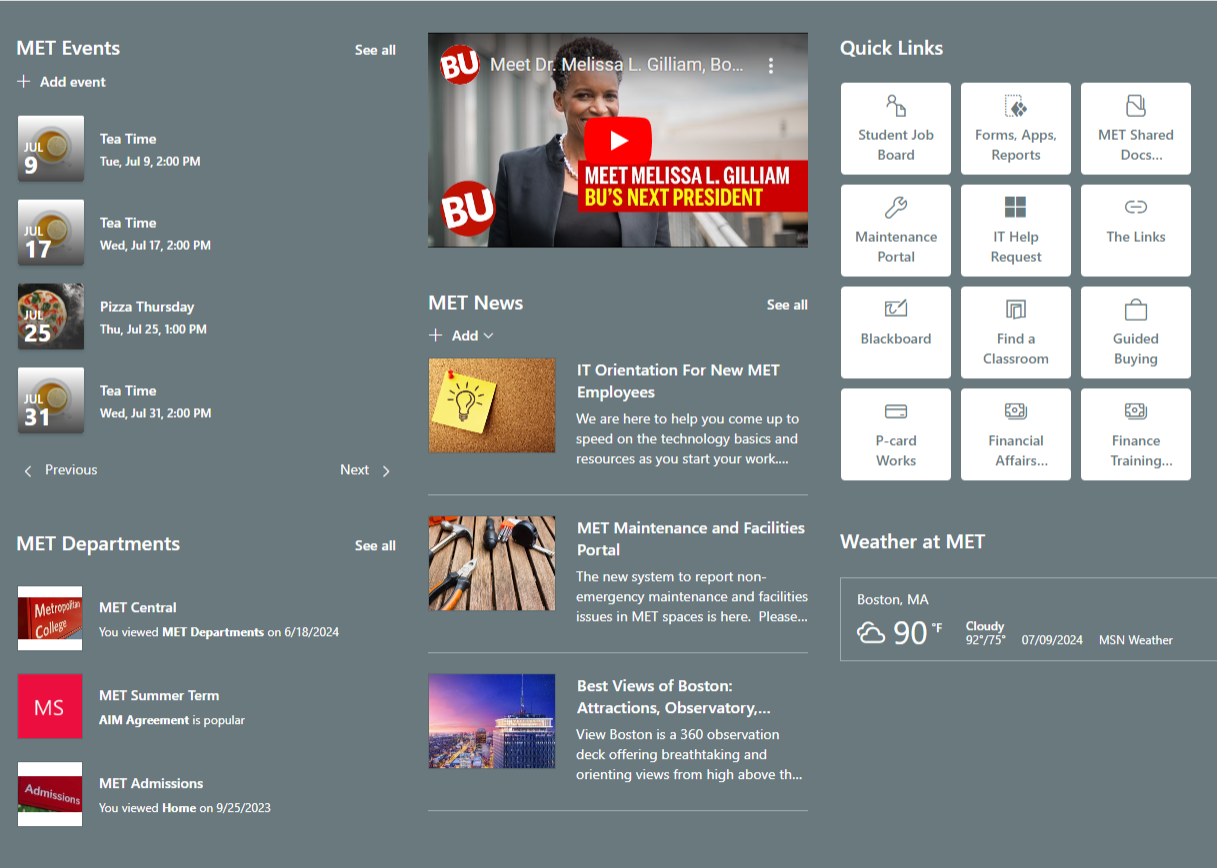Click the Admissions sign thumbnail
1217x868 pixels.
[x=50, y=794]
